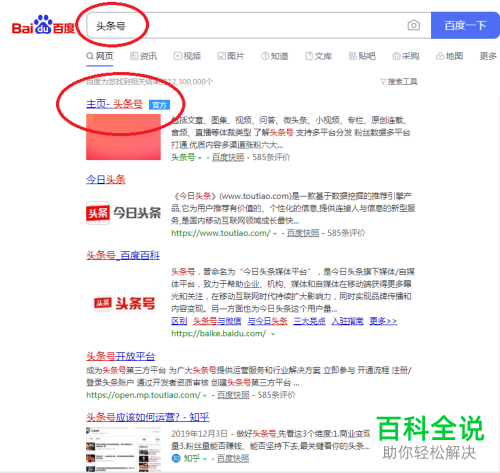Screen dimensions: 500x473
Task: Open 百度快照 for open.mp.toutiao.com result
Action: tap(233, 395)
